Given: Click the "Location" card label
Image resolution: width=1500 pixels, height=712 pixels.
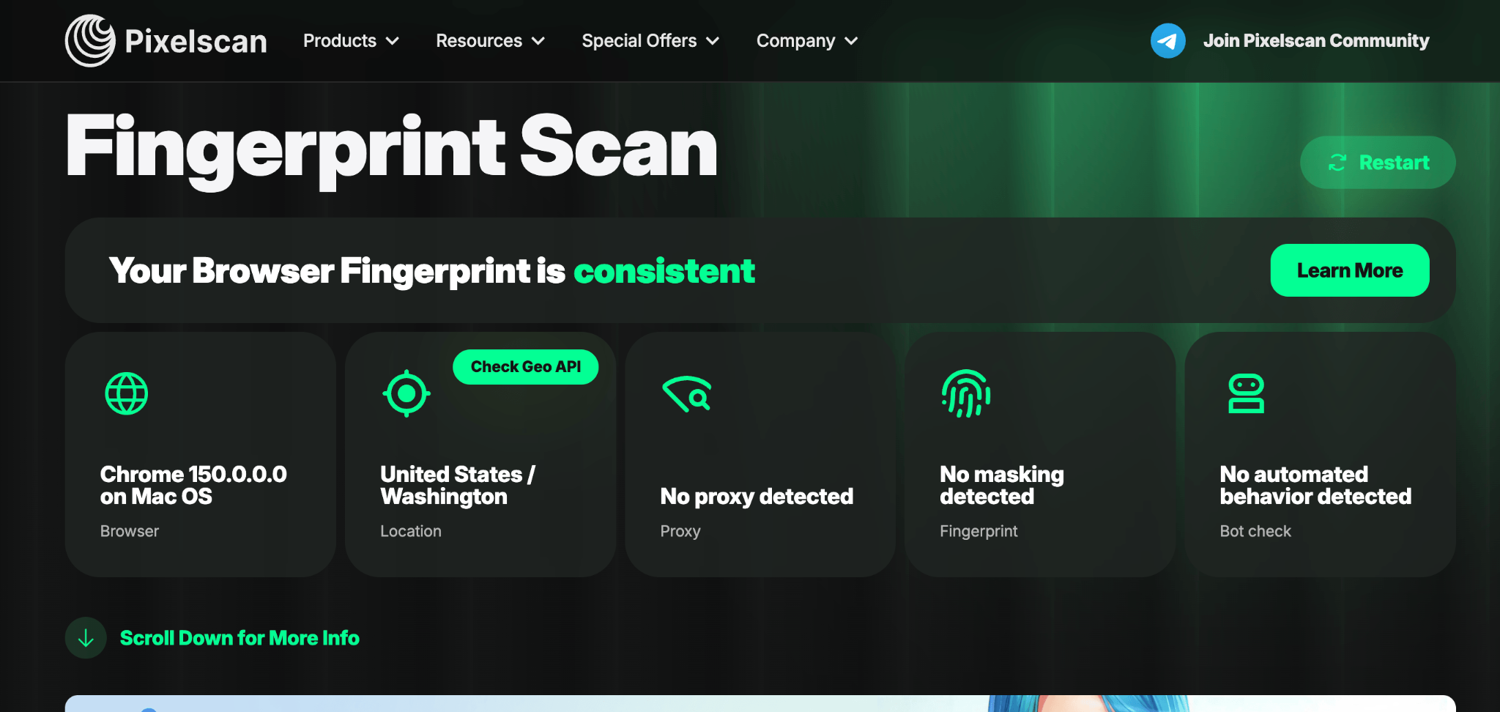Looking at the screenshot, I should [x=411, y=531].
